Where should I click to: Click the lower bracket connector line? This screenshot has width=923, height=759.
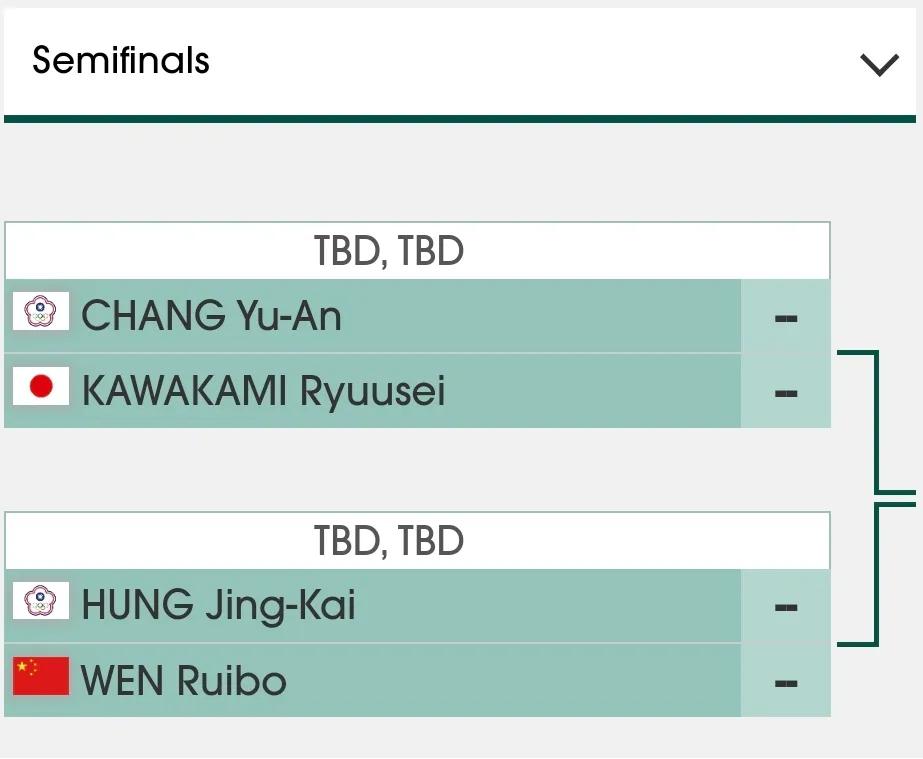pyautogui.click(x=876, y=574)
